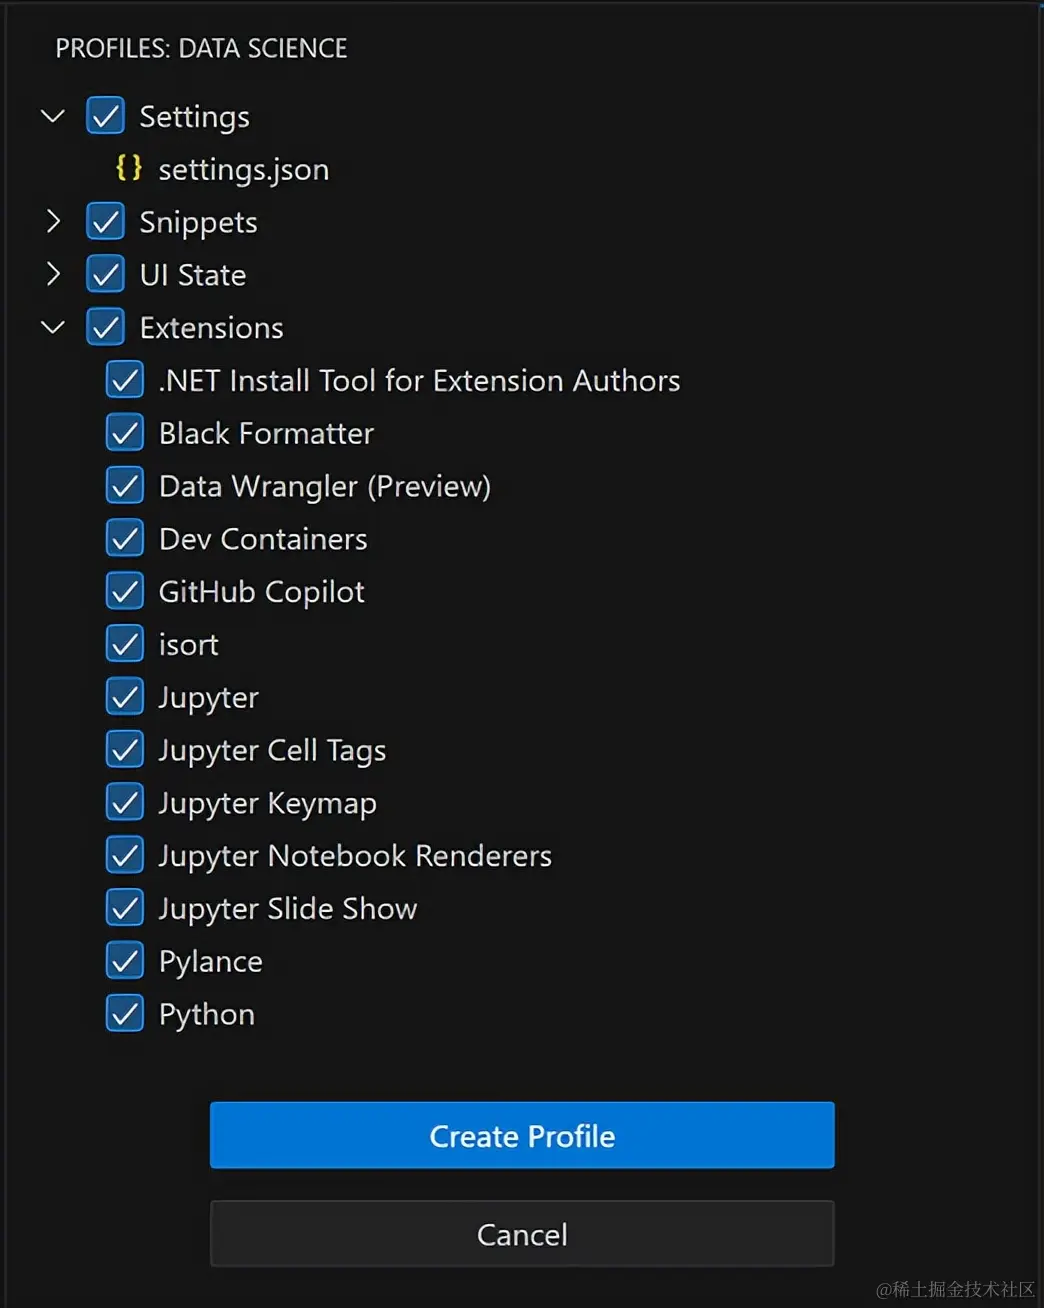Uncheck the Python extension checkbox

coord(125,1013)
